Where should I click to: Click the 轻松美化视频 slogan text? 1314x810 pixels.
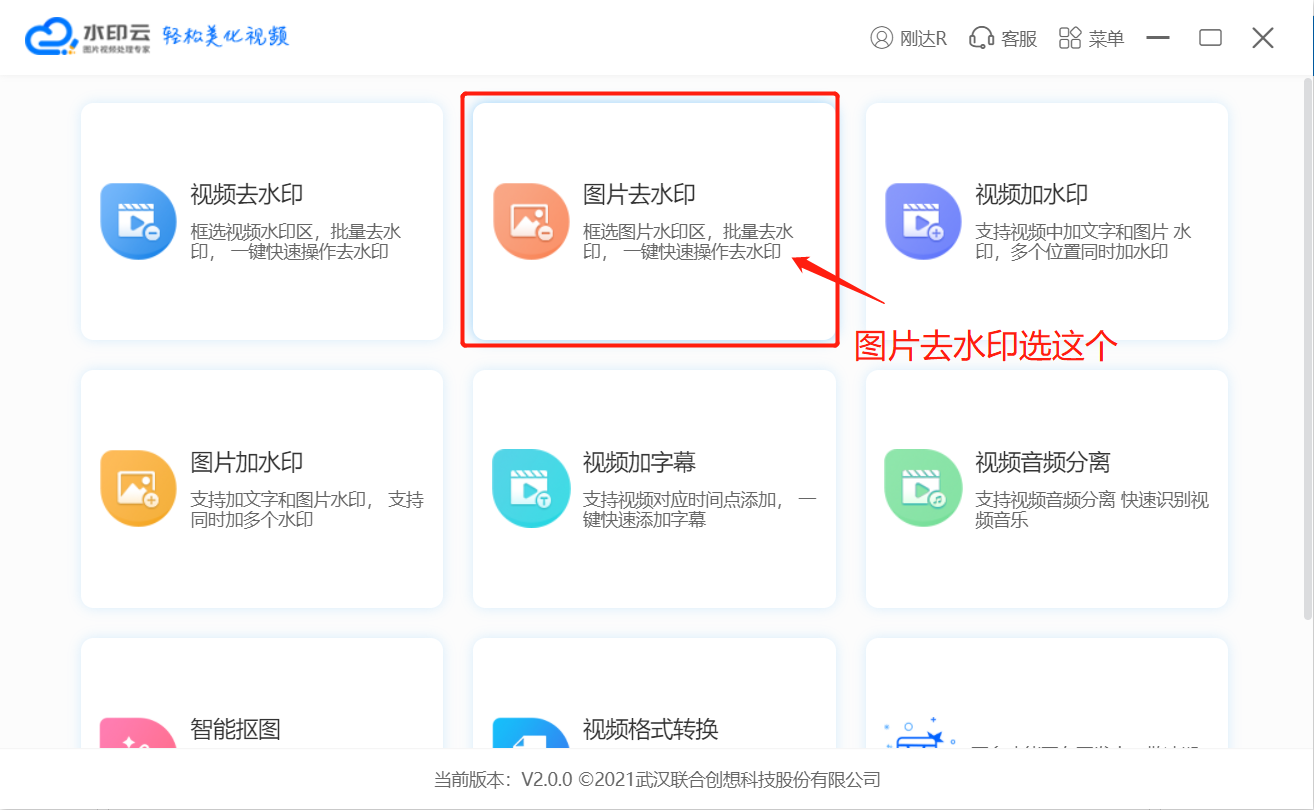(226, 37)
